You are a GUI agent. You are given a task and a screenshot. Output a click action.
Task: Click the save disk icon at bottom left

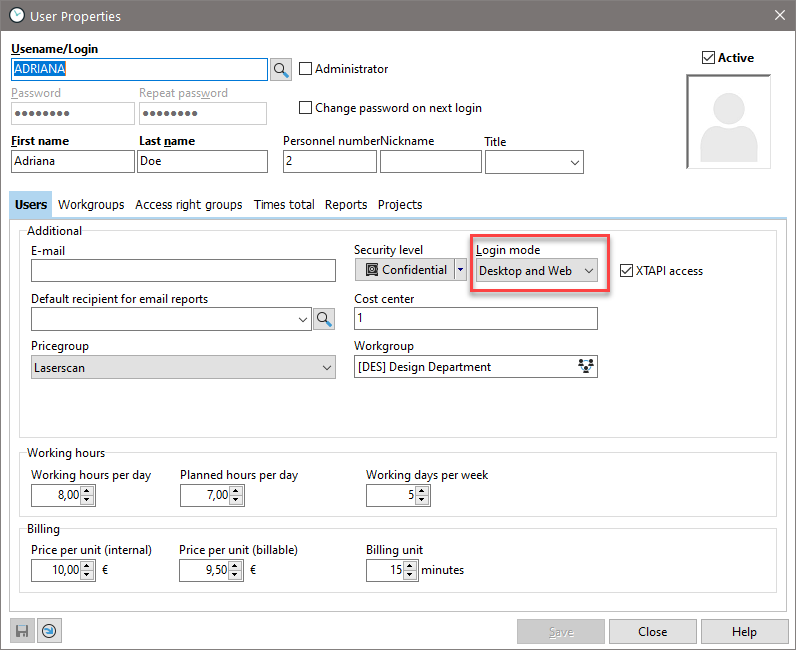tap(22, 631)
